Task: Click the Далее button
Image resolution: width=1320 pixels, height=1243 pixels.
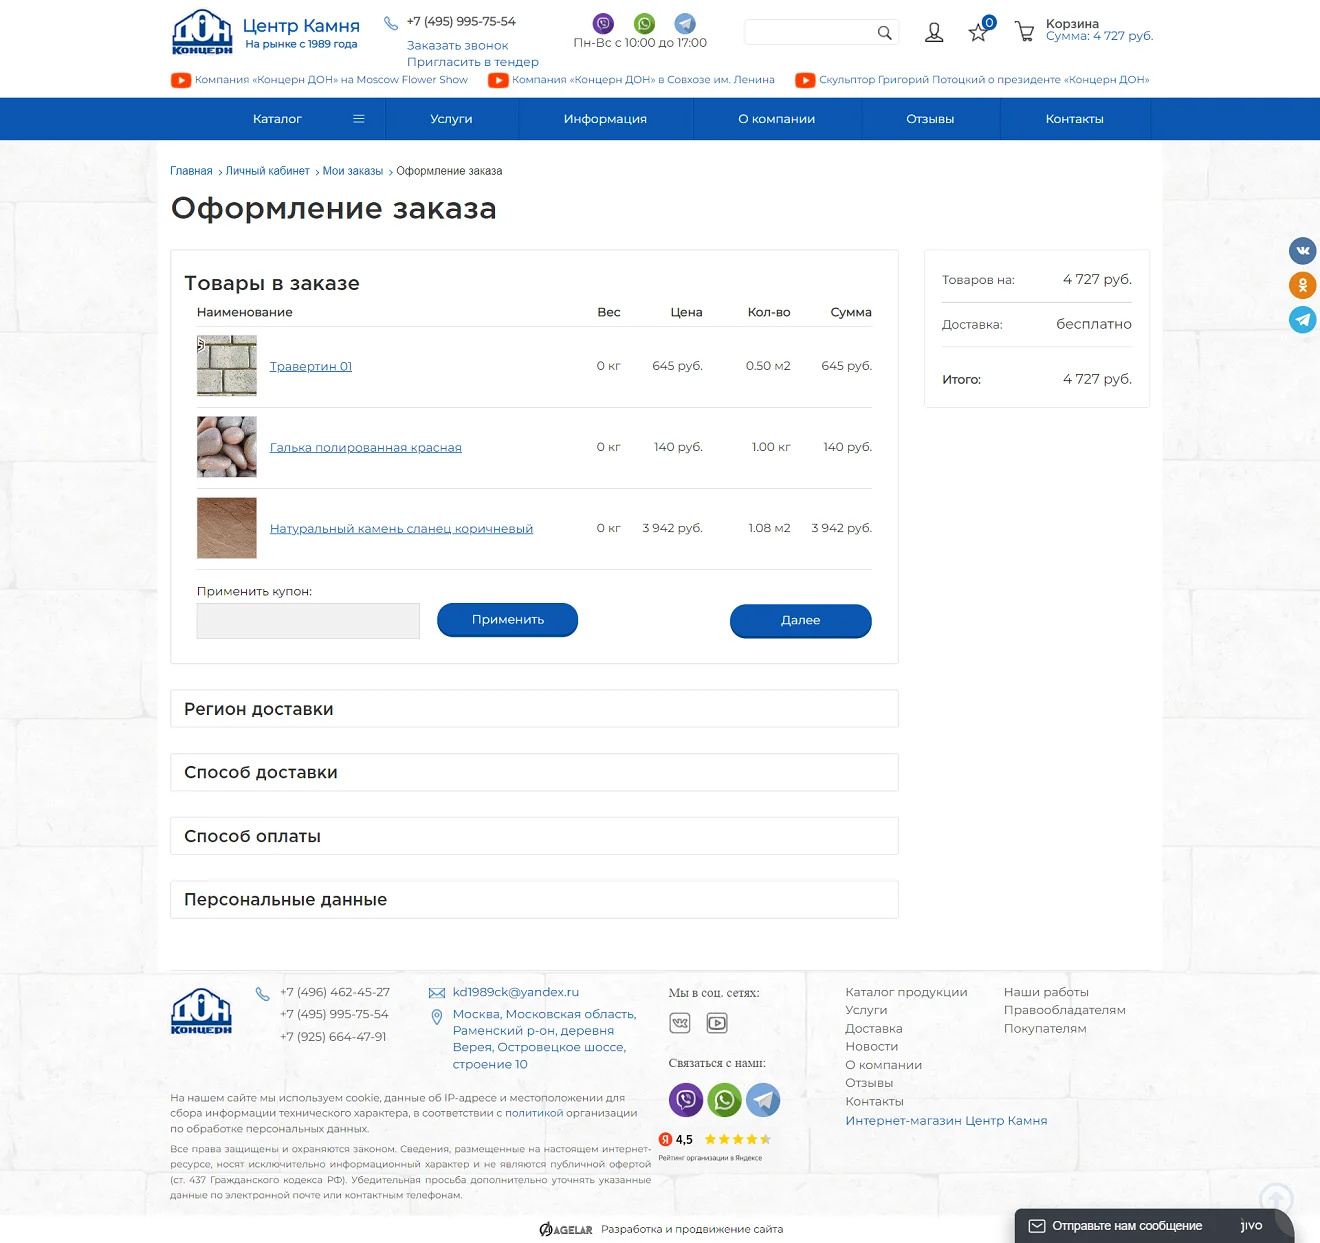Action: [800, 621]
